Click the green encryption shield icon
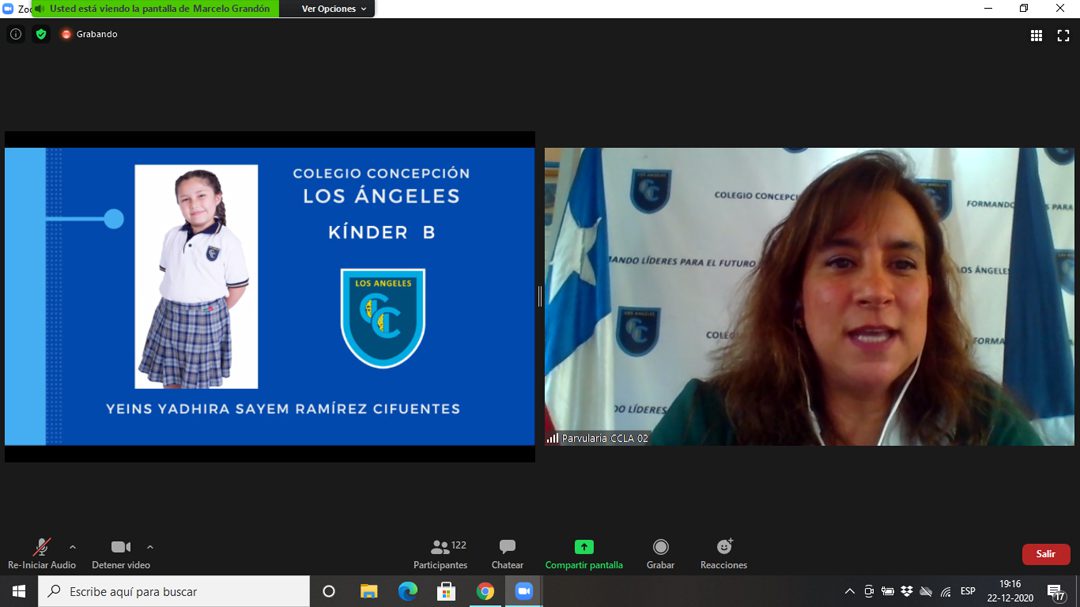 point(41,34)
